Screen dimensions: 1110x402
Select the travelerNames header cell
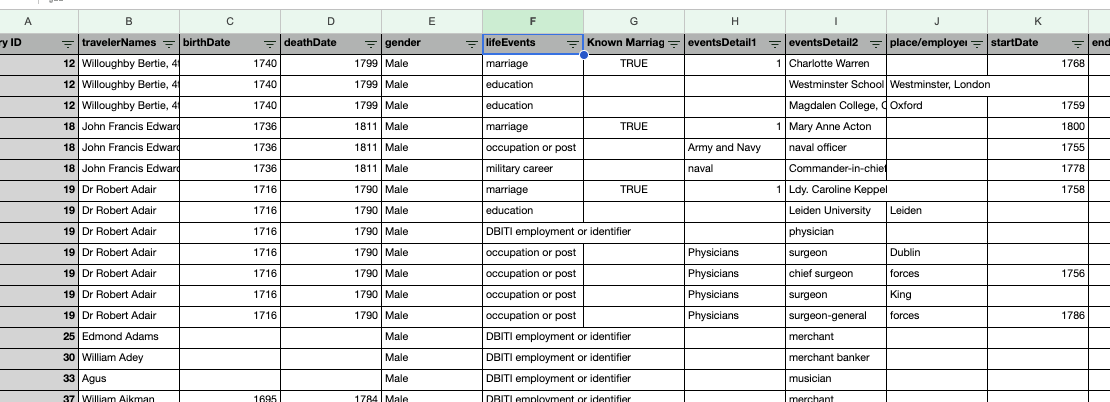coord(129,43)
